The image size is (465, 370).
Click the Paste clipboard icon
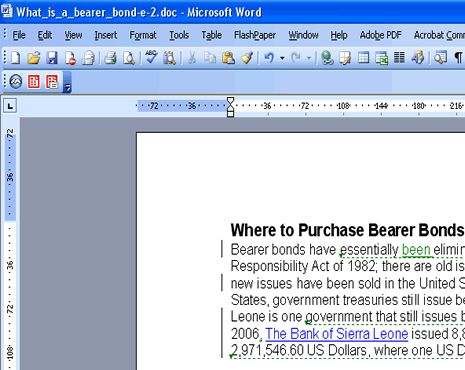coord(228,58)
